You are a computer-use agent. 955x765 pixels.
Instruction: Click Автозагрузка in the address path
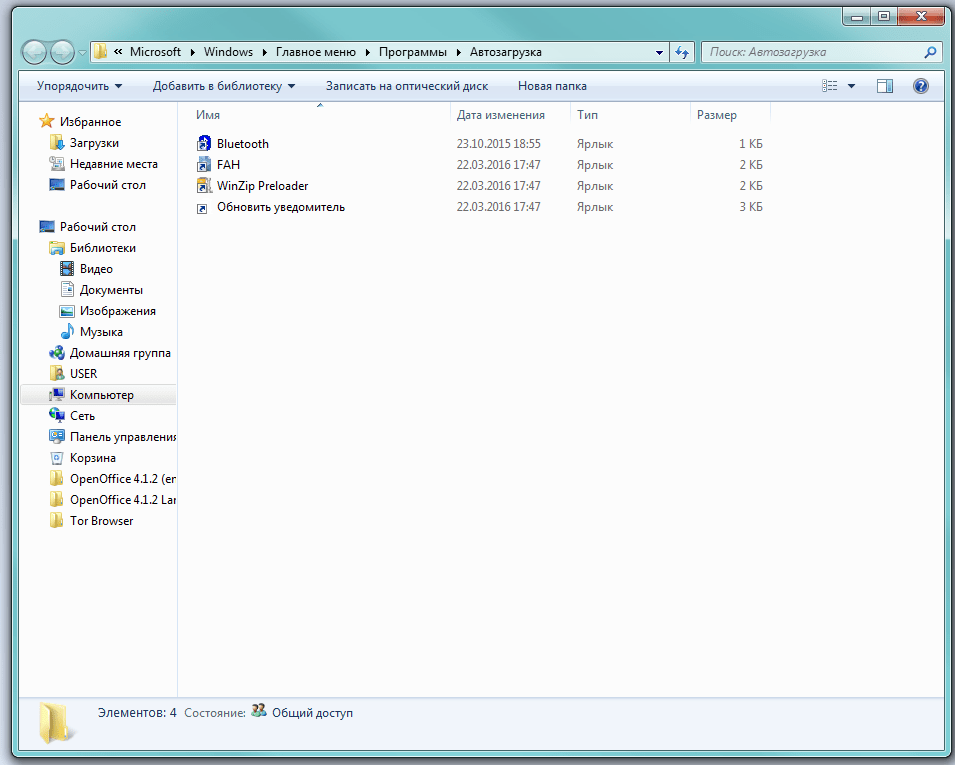click(x=506, y=52)
